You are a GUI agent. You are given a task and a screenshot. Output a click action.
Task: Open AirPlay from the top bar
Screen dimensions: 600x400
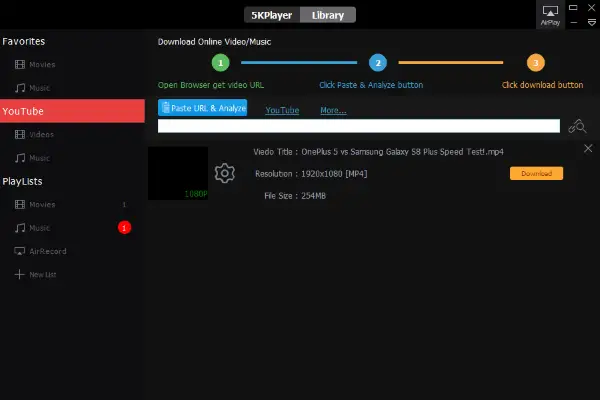point(550,15)
